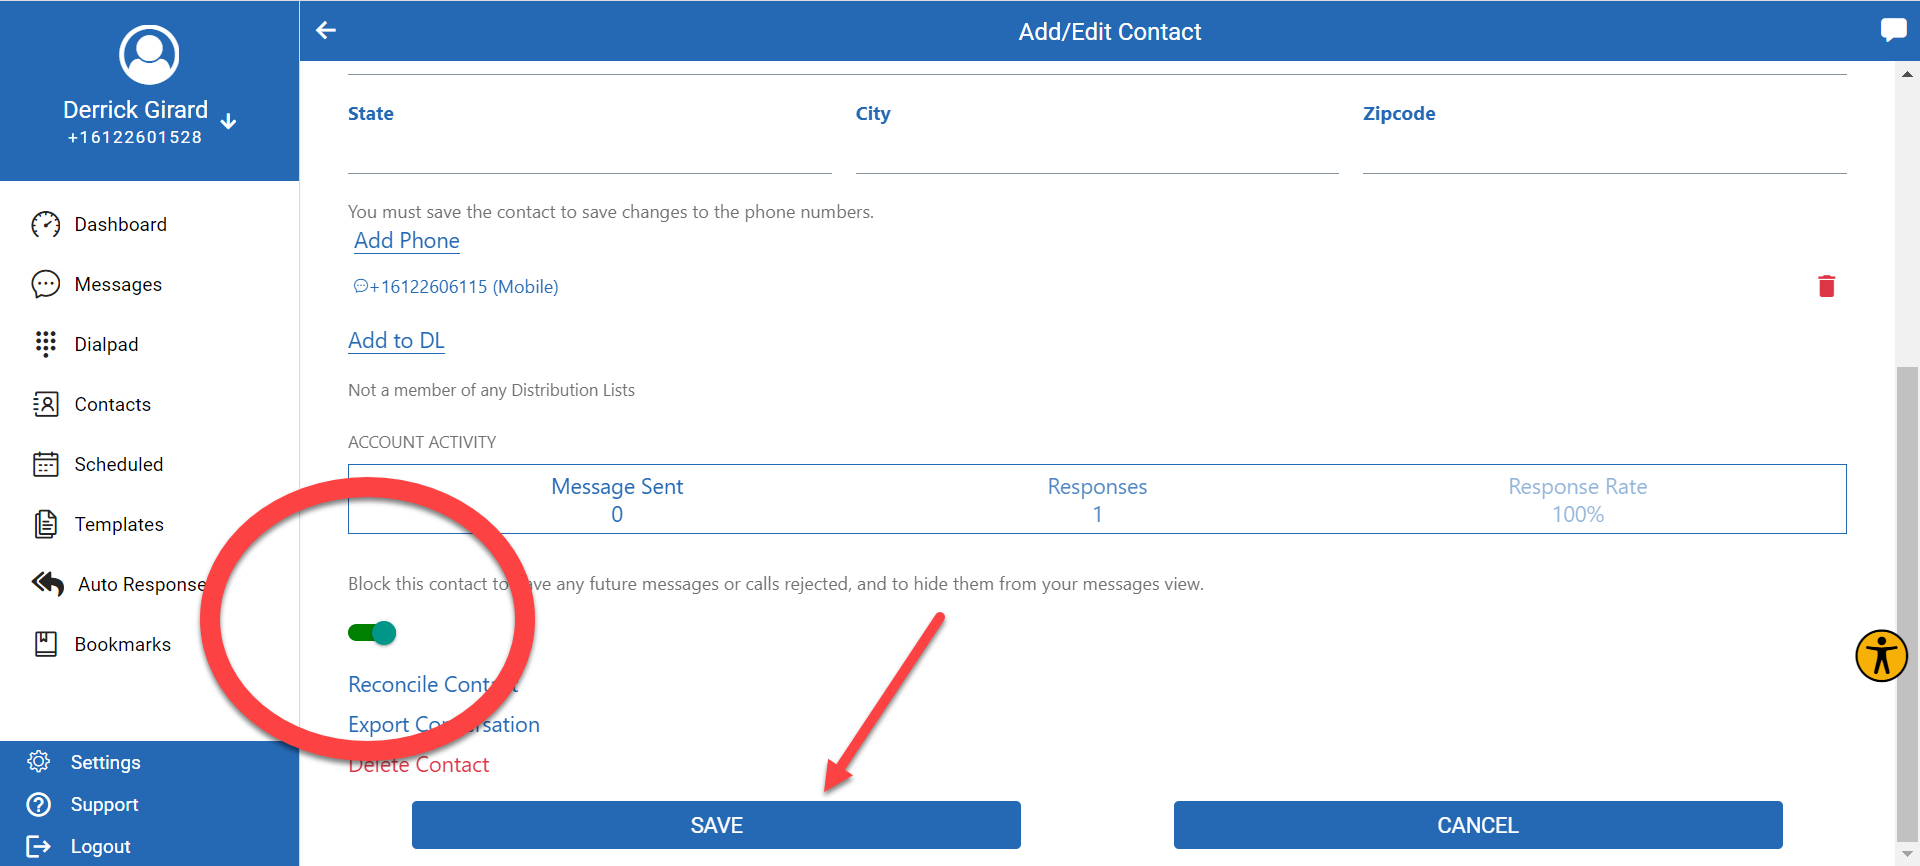Open the chat bubble icon top right
The height and width of the screenshot is (866, 1920).
(1893, 29)
